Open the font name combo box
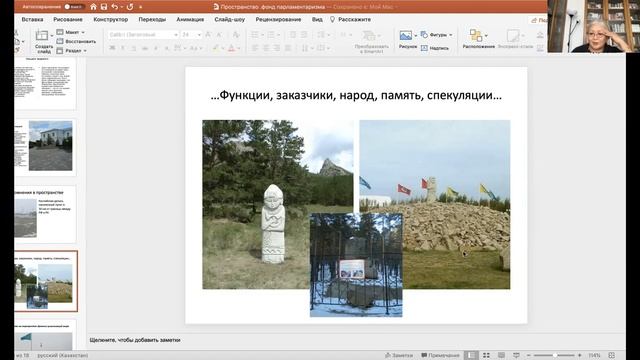Image resolution: width=640 pixels, height=360 pixels. [143, 35]
